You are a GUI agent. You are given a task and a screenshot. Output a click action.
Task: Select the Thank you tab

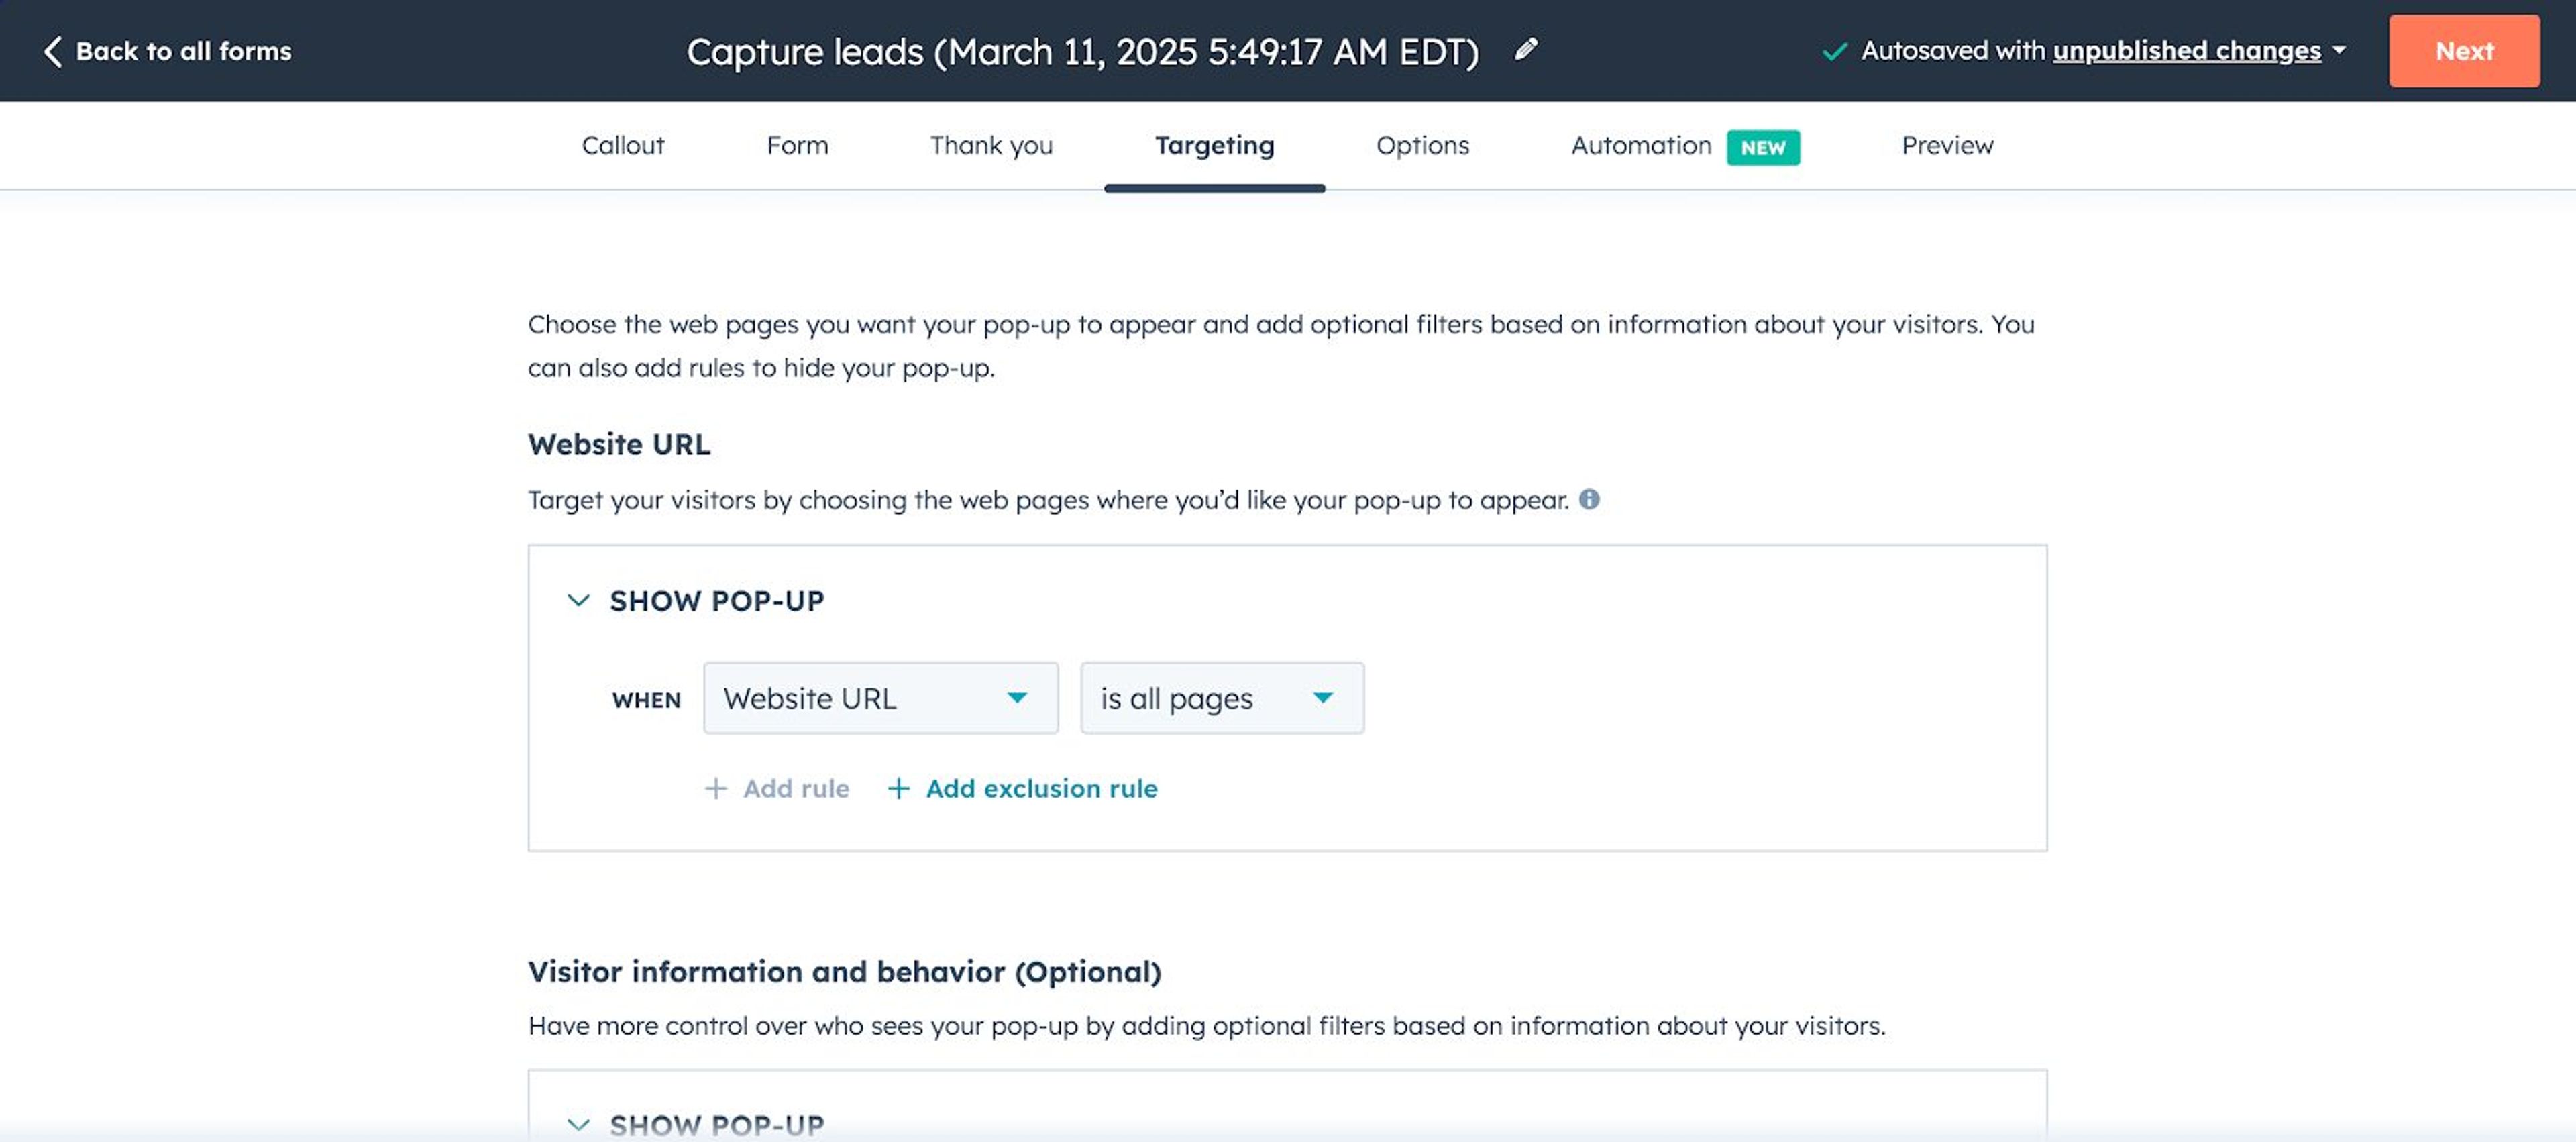[x=991, y=145]
